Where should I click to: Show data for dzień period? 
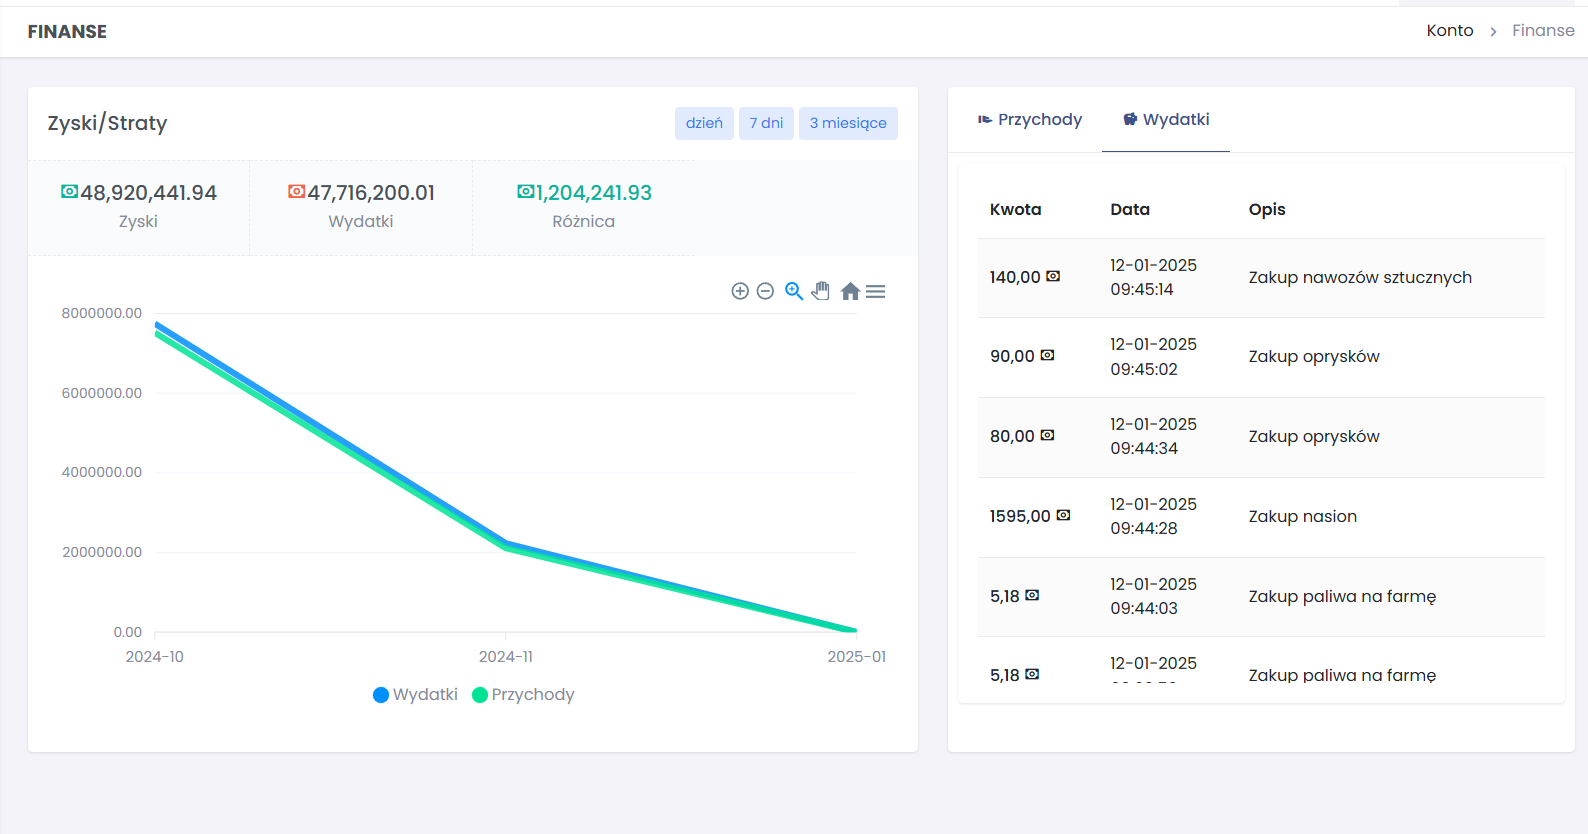pyautogui.click(x=704, y=123)
